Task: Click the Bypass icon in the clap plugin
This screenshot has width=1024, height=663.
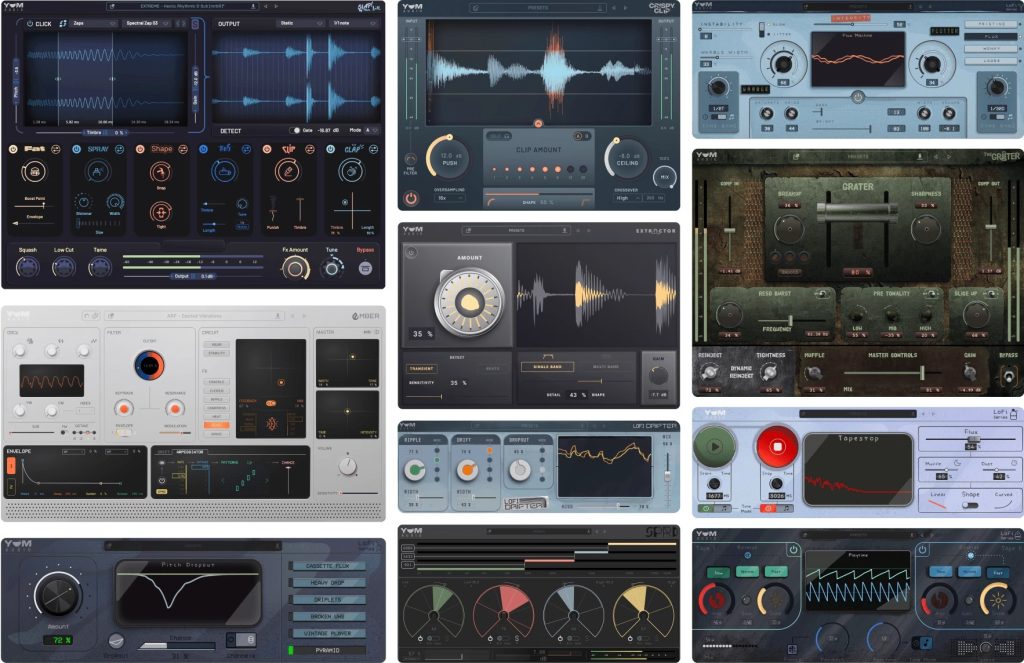Action: click(x=365, y=269)
